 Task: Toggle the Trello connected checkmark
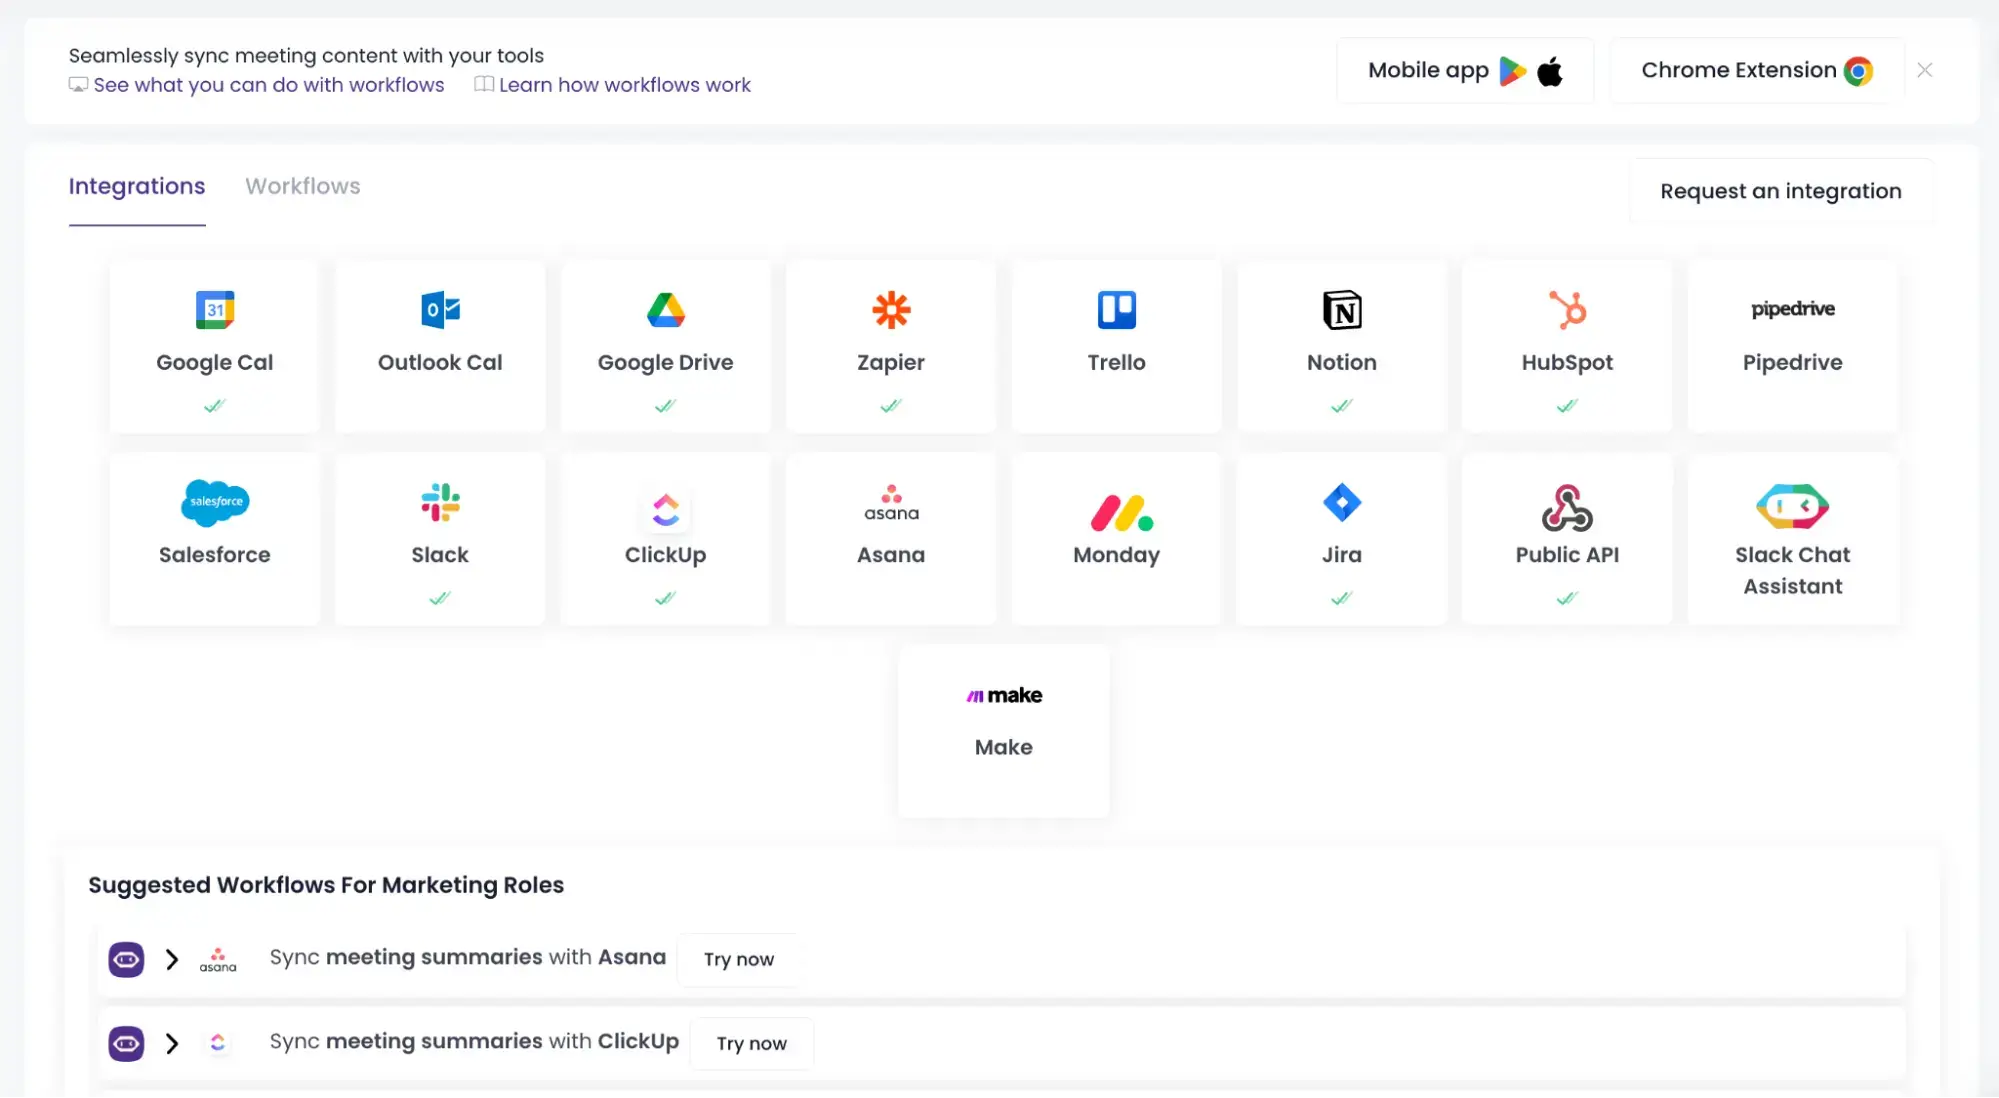tap(1116, 405)
